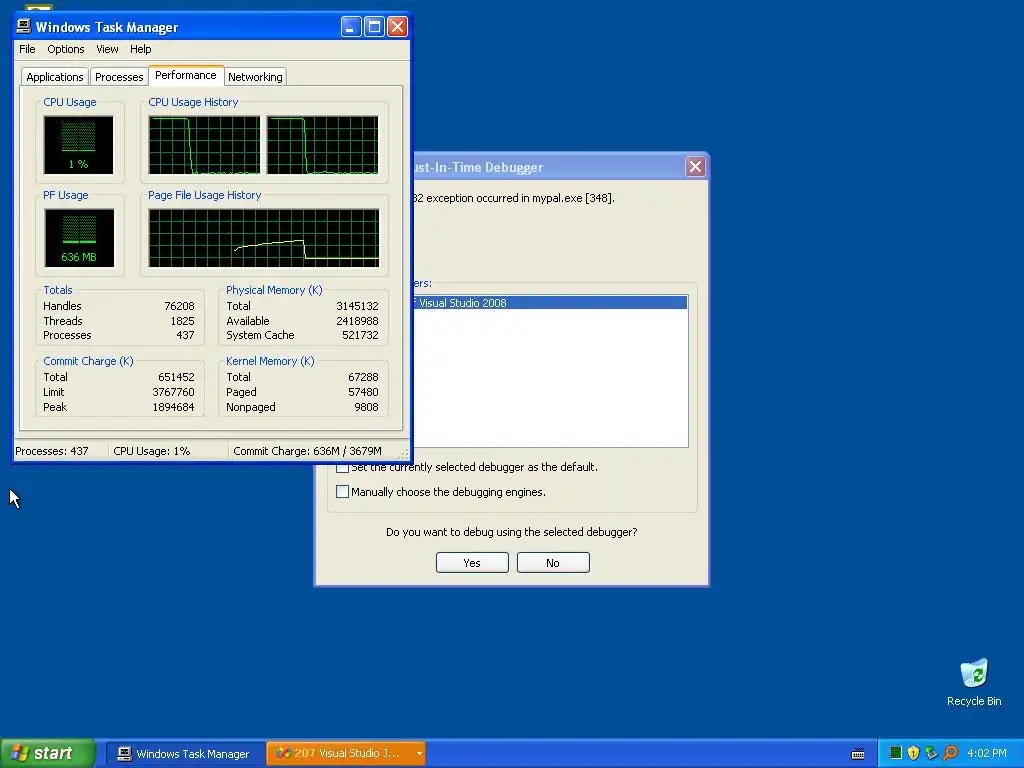Click the PF Usage gauge showing 636 MB

tap(79, 238)
